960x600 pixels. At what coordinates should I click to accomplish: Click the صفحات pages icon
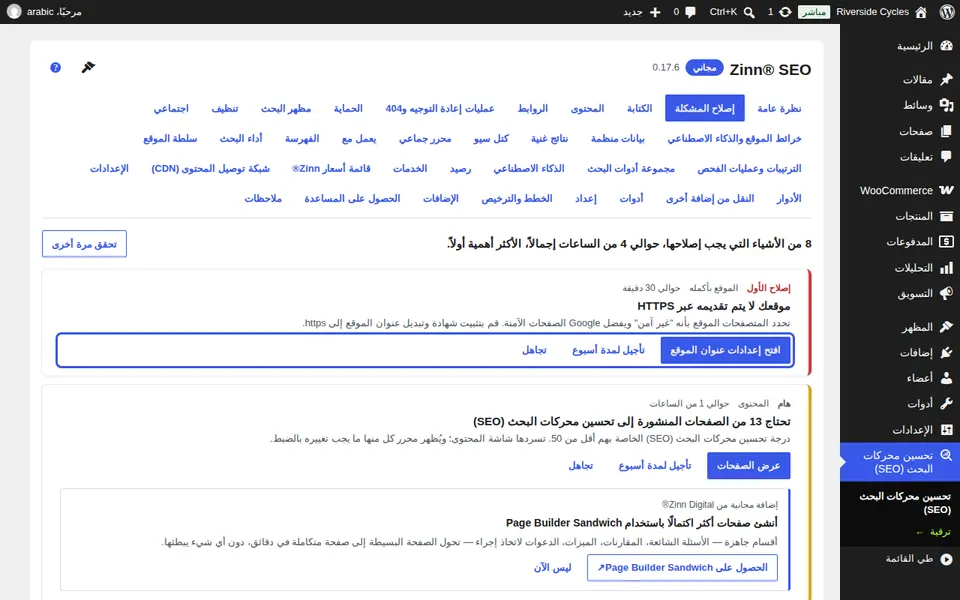point(947,131)
